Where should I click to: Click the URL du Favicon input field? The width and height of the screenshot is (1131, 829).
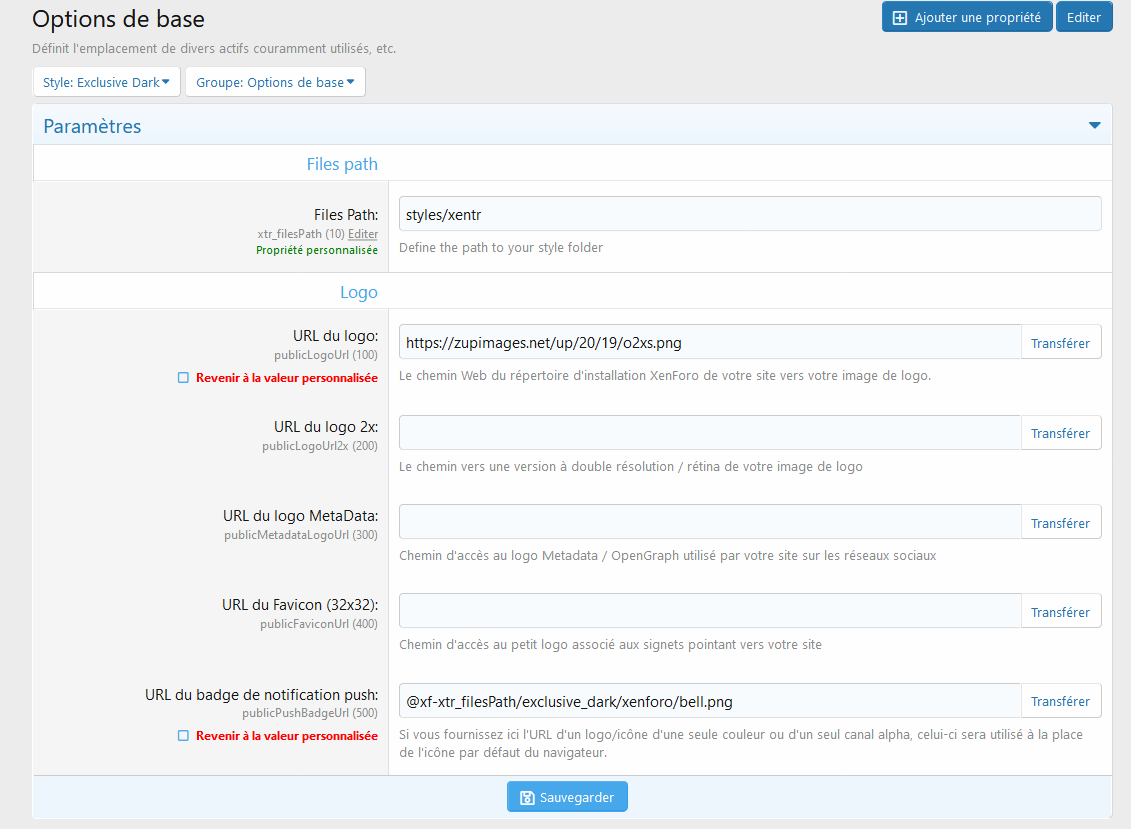(x=710, y=611)
